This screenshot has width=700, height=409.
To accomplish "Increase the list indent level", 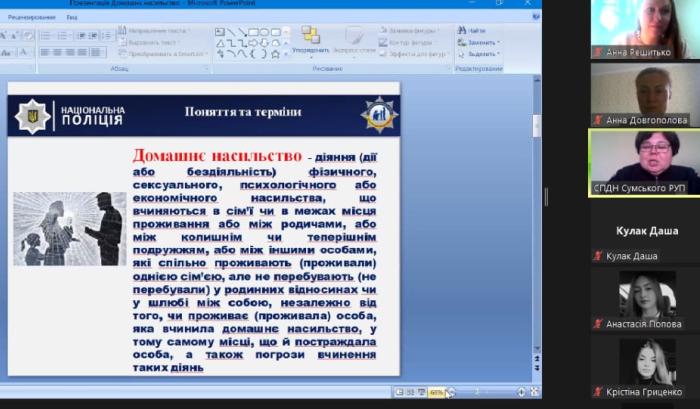I will point(93,36).
